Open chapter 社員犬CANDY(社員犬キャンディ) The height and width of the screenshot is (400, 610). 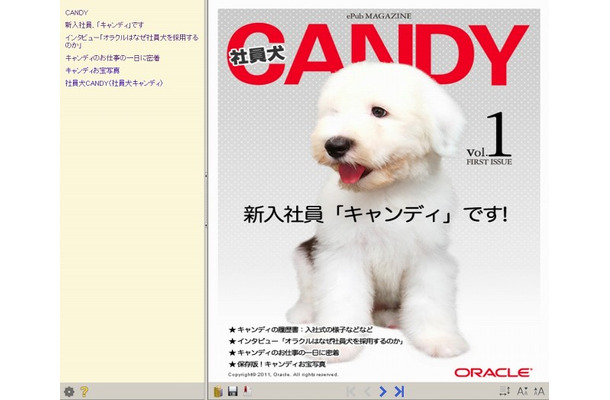point(114,83)
